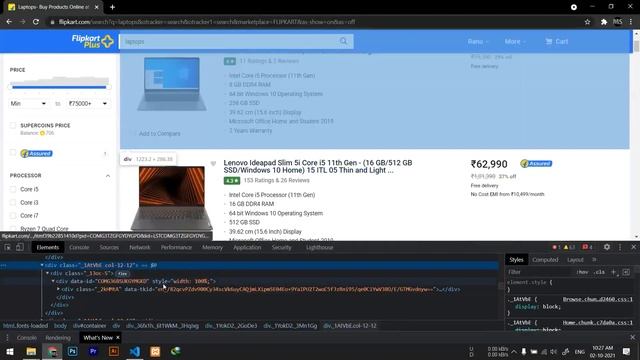Select body in the DOM breadcrumb
The image size is (640, 360).
[60, 326]
